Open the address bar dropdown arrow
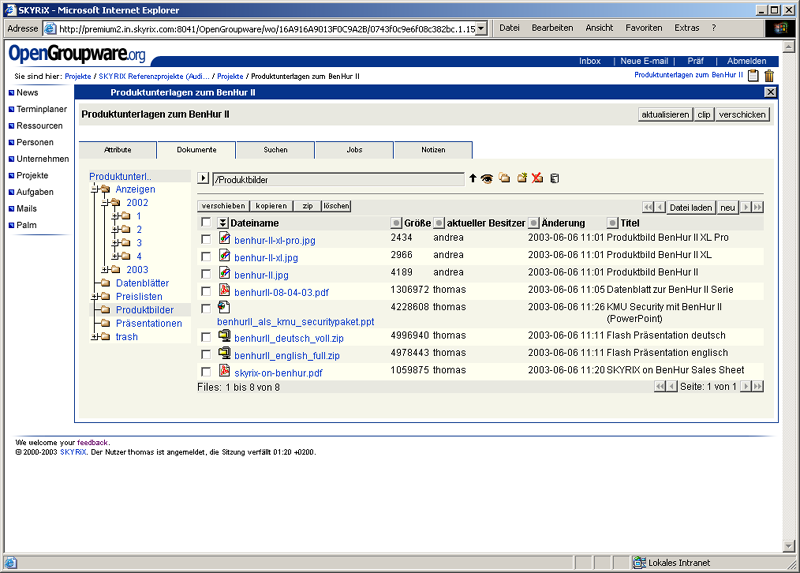This screenshot has height=573, width=800. pos(481,29)
